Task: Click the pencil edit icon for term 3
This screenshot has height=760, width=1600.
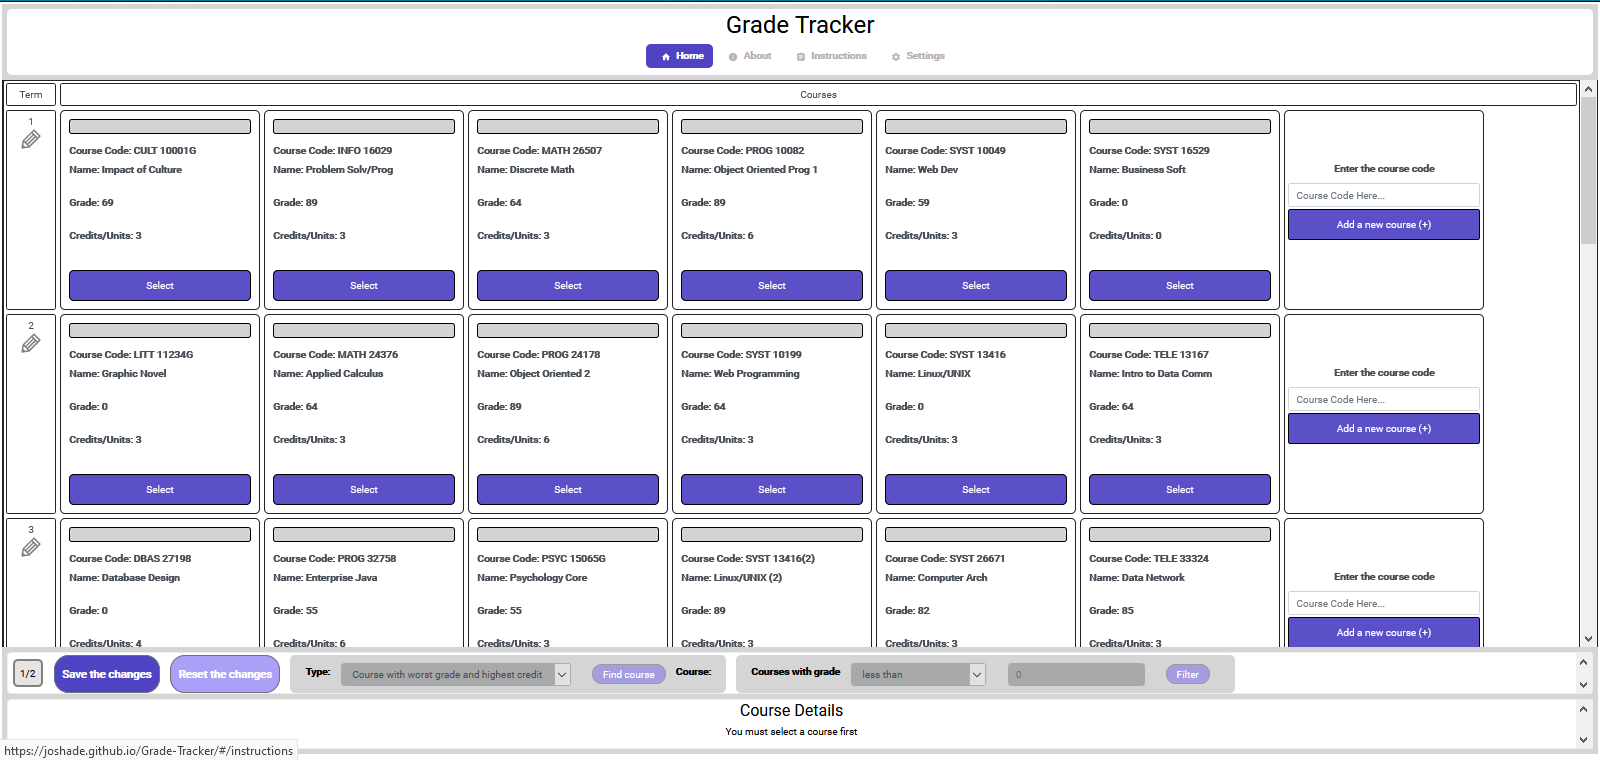Action: [x=31, y=548]
